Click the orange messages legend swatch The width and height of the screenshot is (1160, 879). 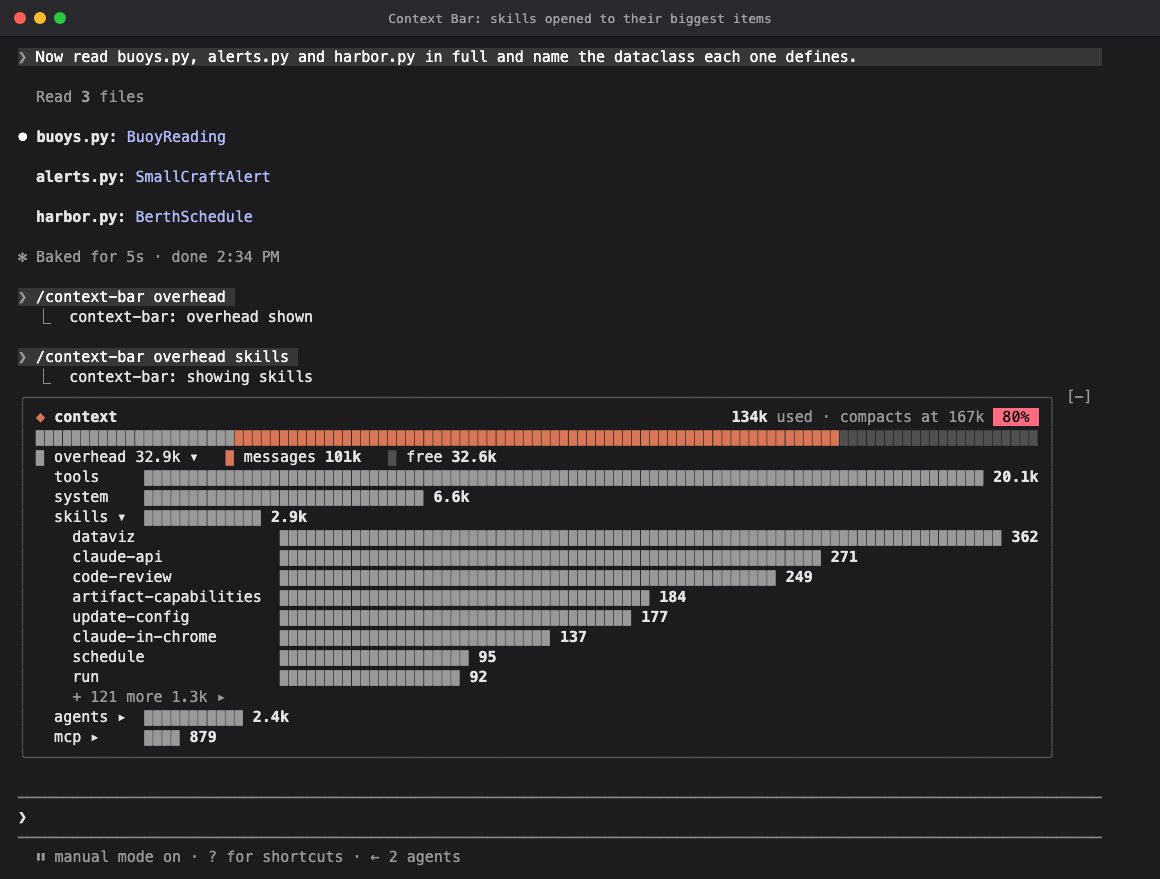(229, 457)
